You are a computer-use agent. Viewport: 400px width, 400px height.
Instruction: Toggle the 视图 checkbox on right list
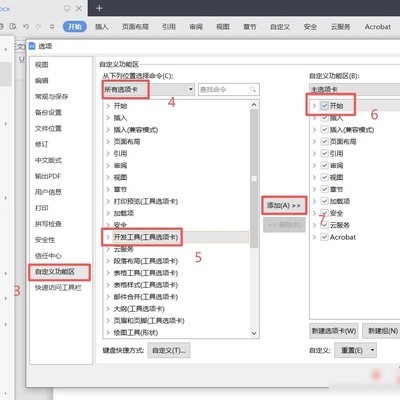[x=324, y=177]
